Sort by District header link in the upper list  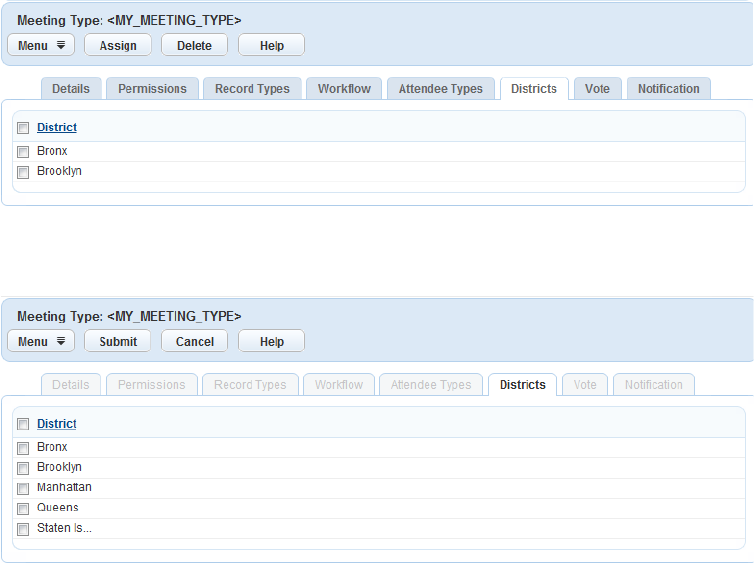point(57,127)
